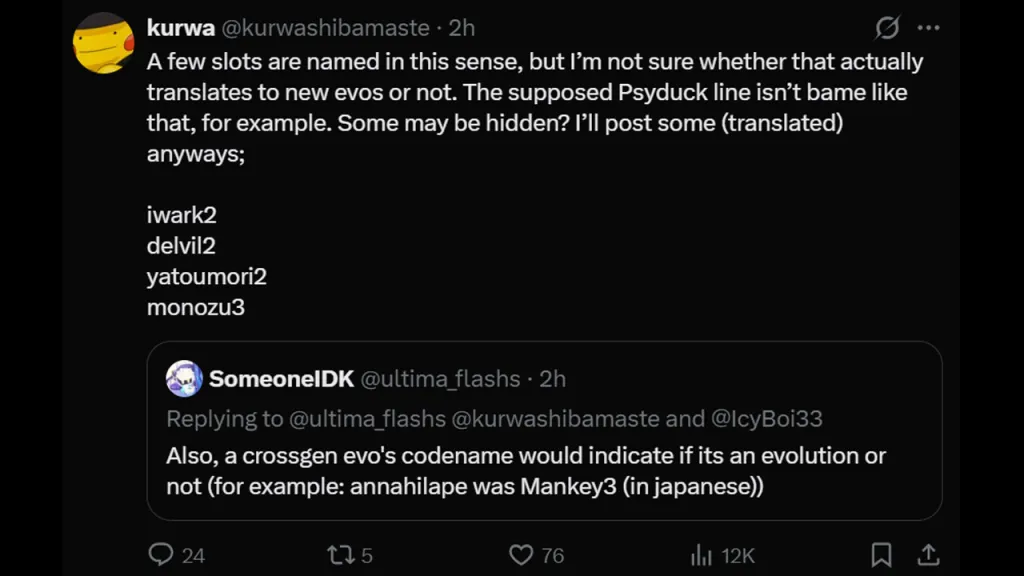Open SomeoneIDK's profile avatar
Viewport: 1024px width, 576px height.
coord(184,379)
